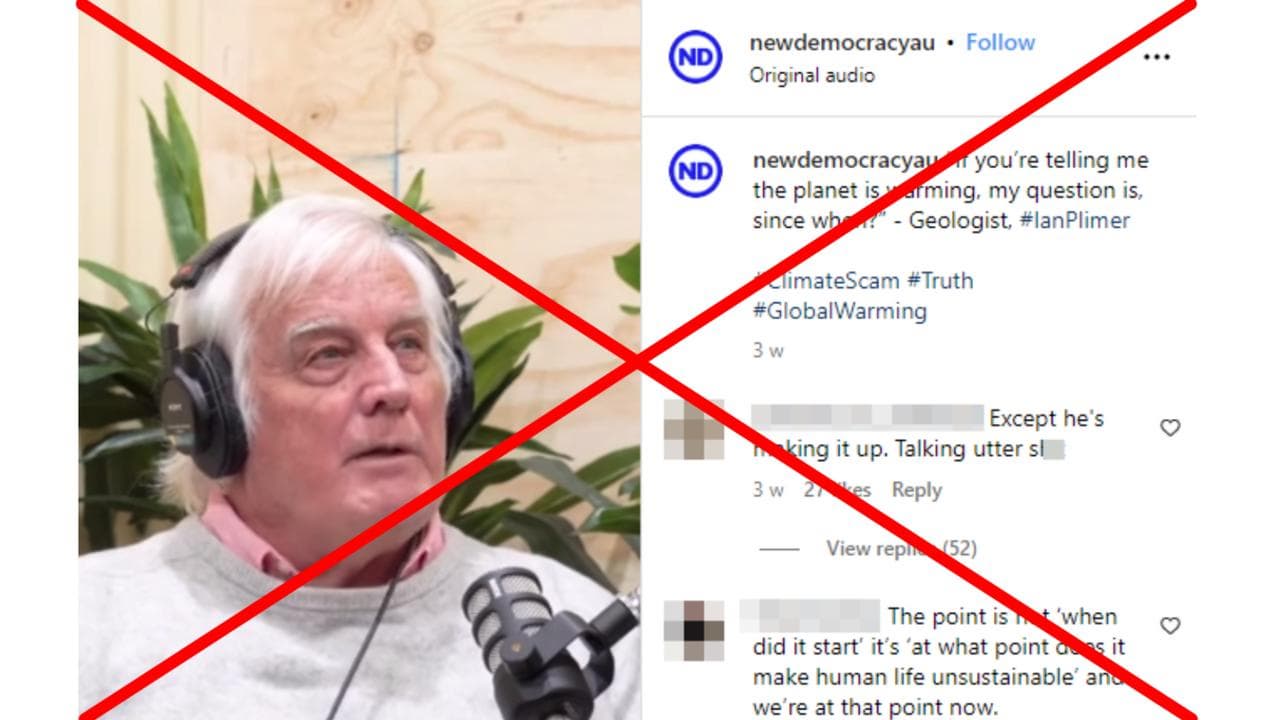This screenshot has width=1280, height=720.
Task: Click the ND avatar beside the caption
Action: tap(695, 172)
